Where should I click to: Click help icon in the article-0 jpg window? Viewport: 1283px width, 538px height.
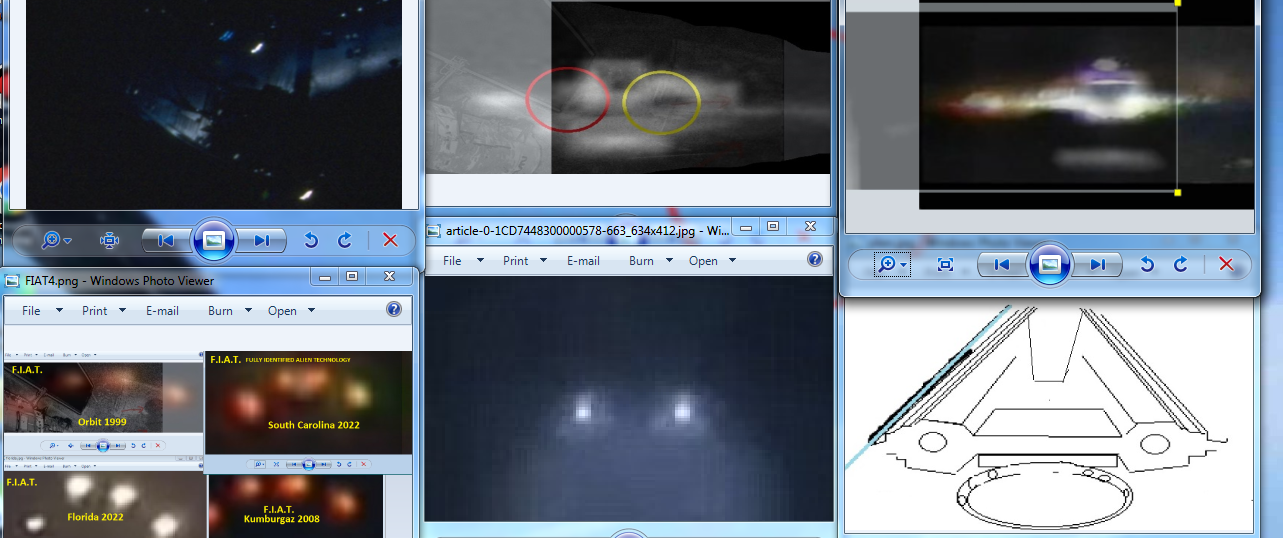pyautogui.click(x=815, y=260)
